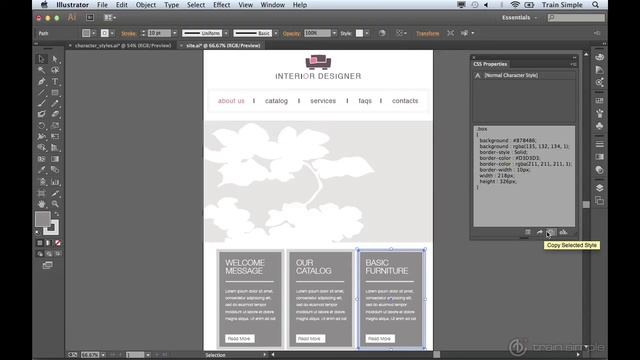Open the Stroke panel lines icon
The width and height of the screenshot is (640, 360).
coord(599,144)
